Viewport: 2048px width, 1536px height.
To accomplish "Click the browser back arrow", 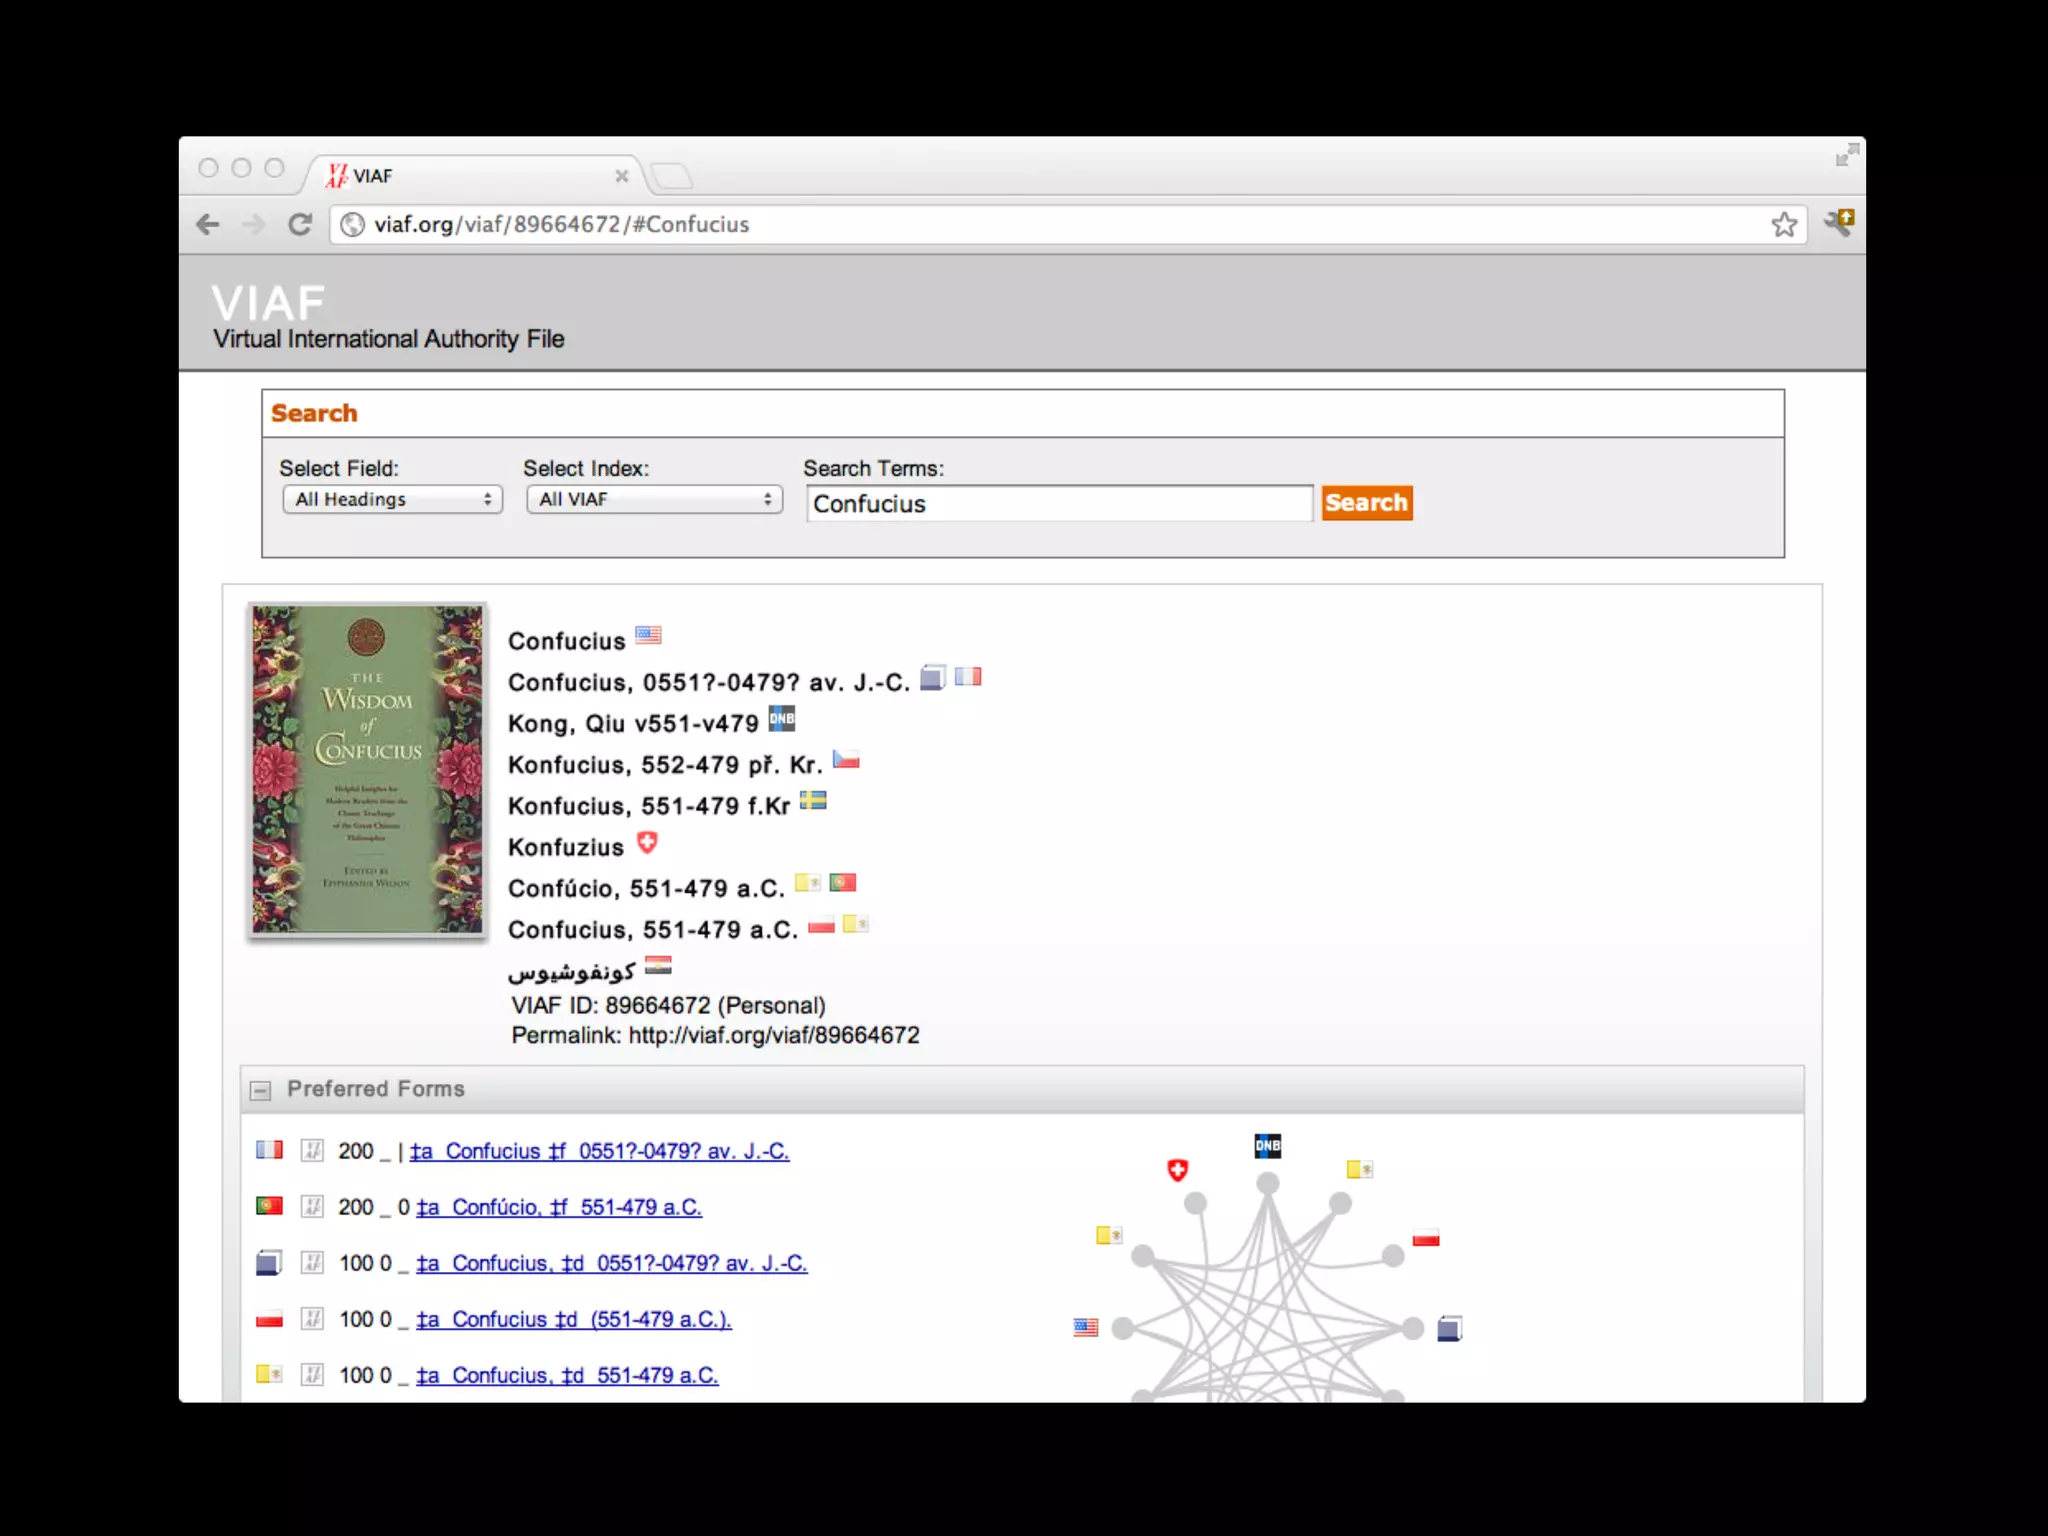I will click(x=208, y=224).
